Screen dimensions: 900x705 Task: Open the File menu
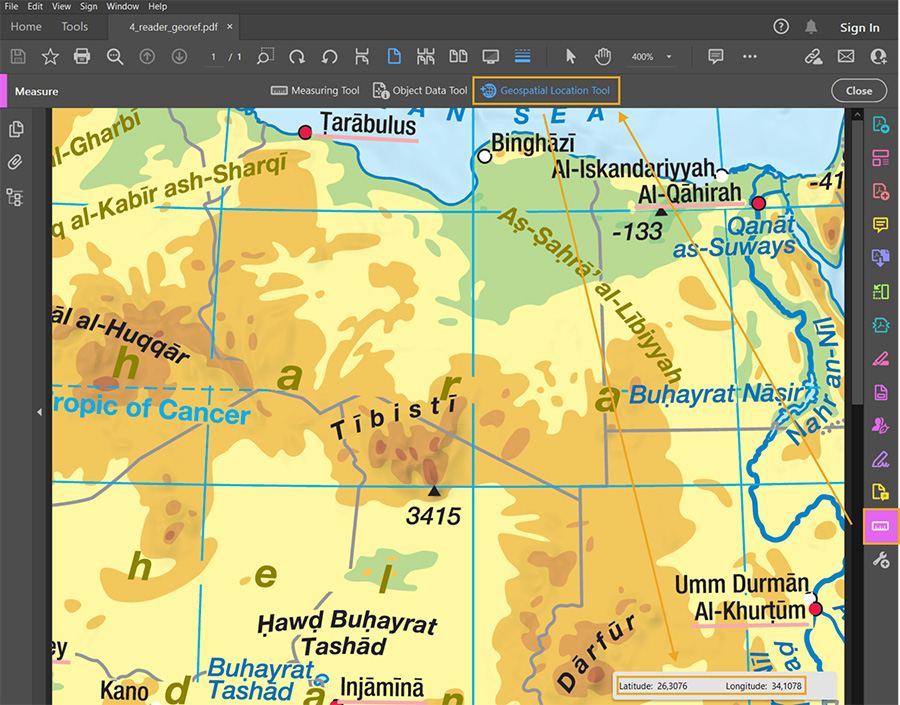tap(11, 6)
